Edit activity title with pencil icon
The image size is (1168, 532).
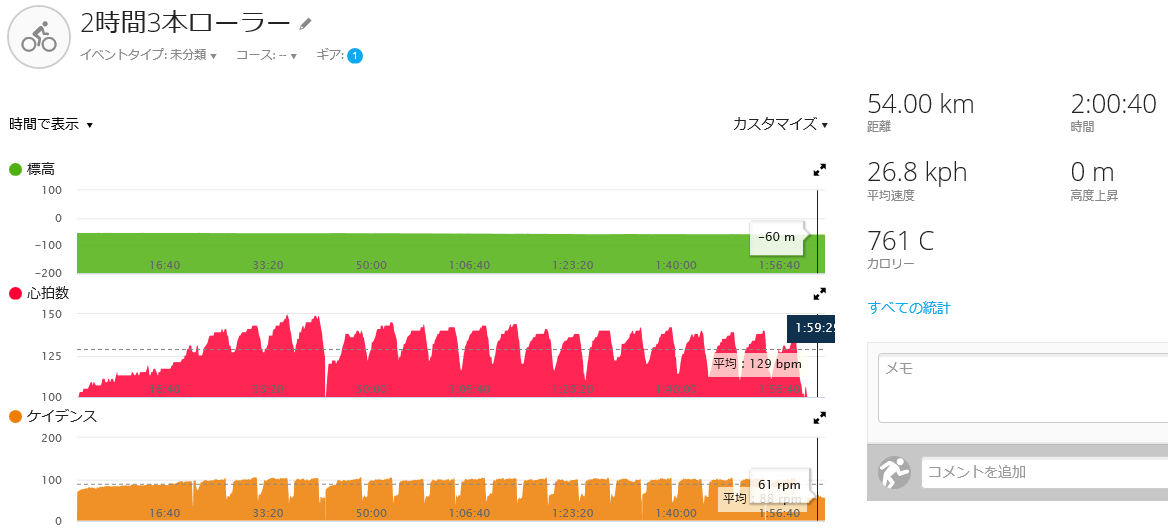click(x=305, y=24)
